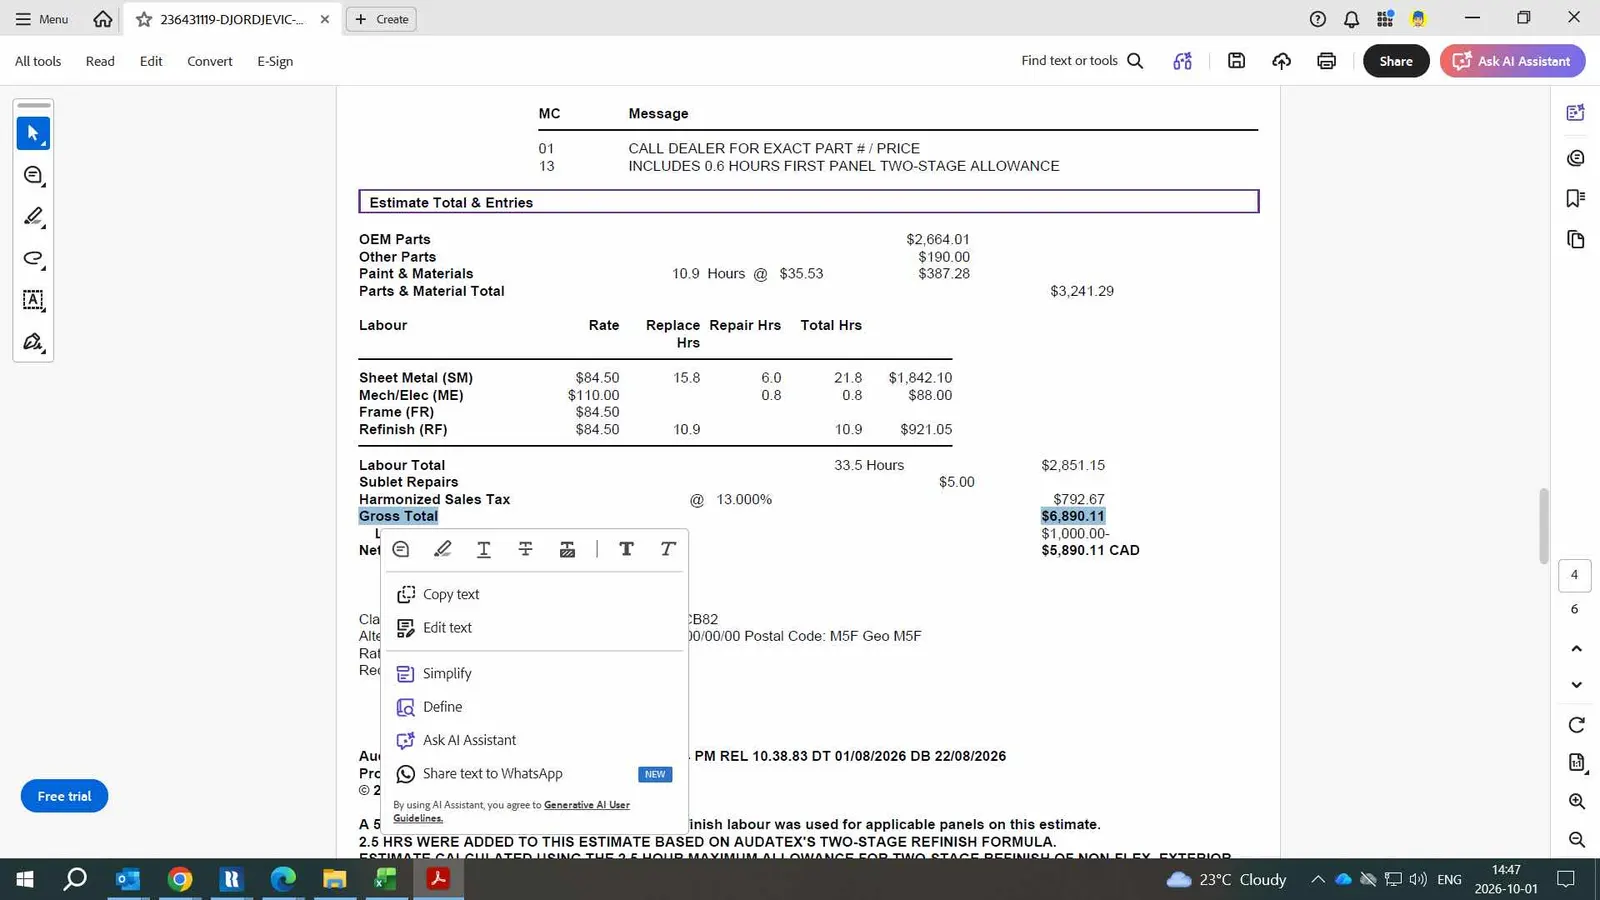Screen dimensions: 1600x900
Task: Start the Free trial
Action: [64, 796]
